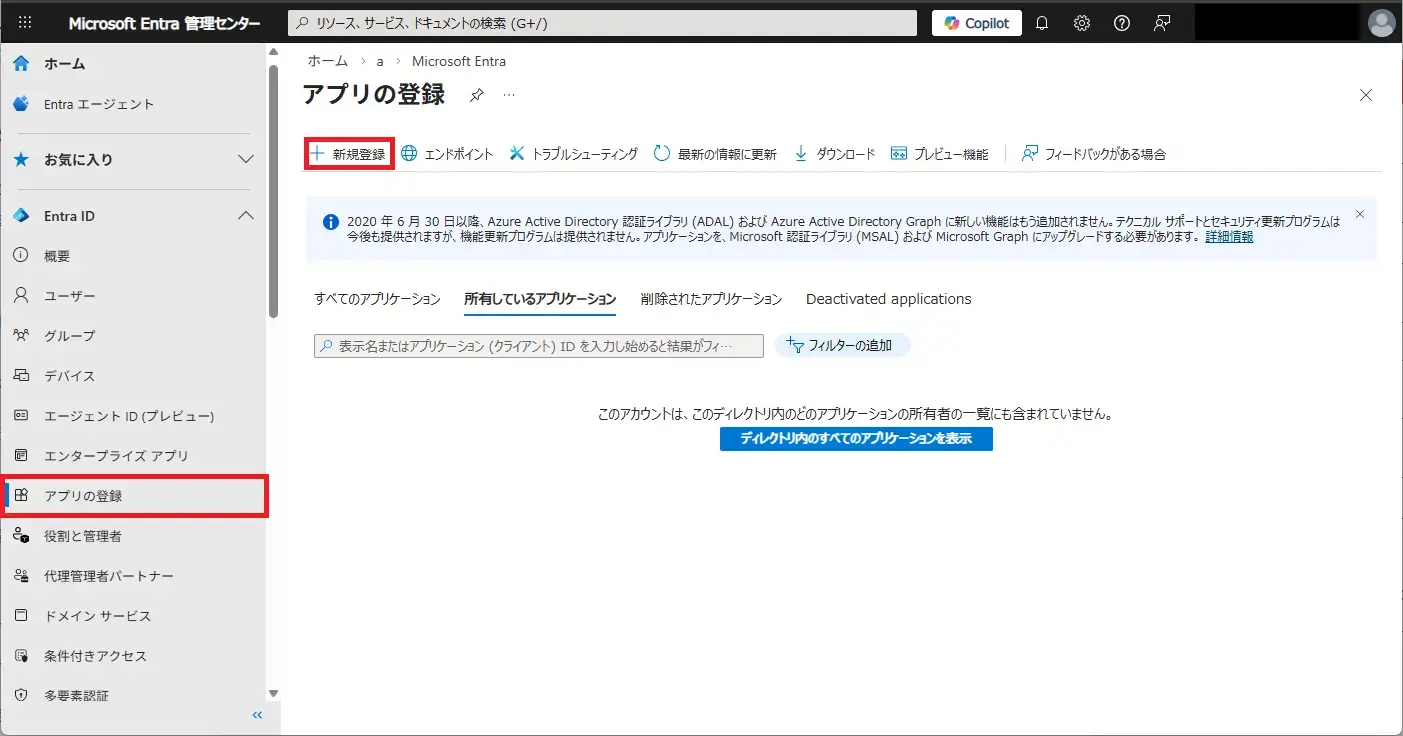Collapse the Entra ID section
The height and width of the screenshot is (736, 1403).
(245, 216)
